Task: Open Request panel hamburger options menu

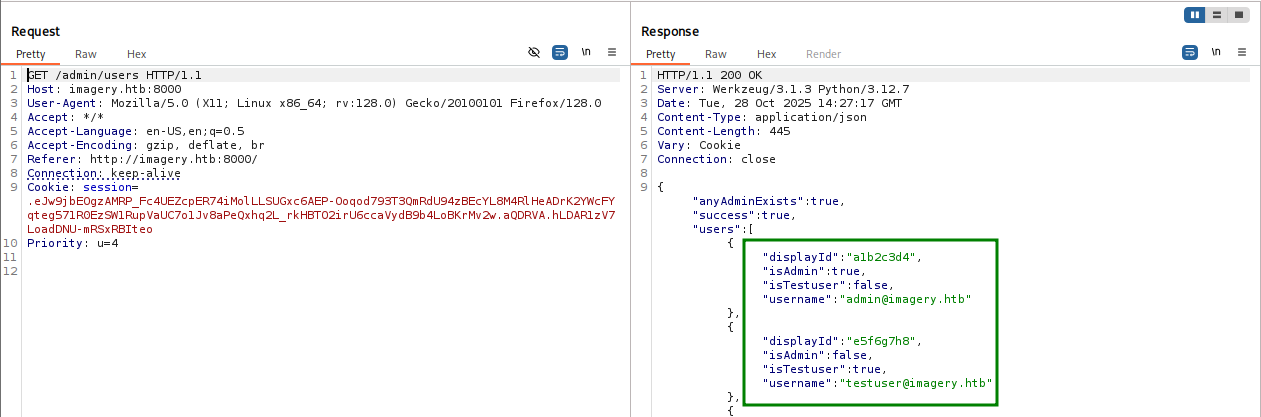Action: click(x=612, y=52)
